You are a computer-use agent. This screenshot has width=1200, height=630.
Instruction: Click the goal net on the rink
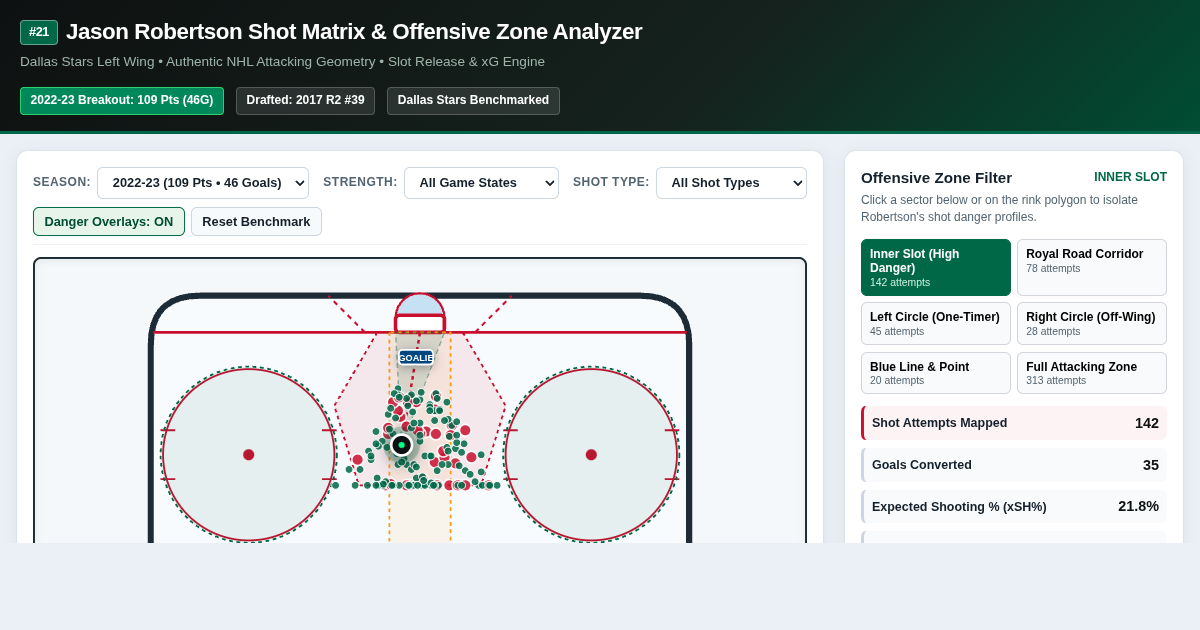coord(420,314)
